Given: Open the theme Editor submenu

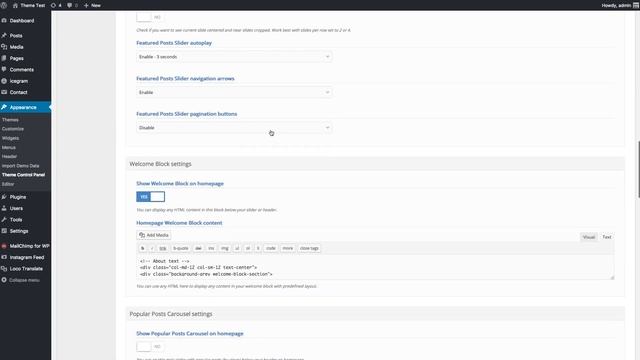Looking at the screenshot, I should (x=8, y=184).
